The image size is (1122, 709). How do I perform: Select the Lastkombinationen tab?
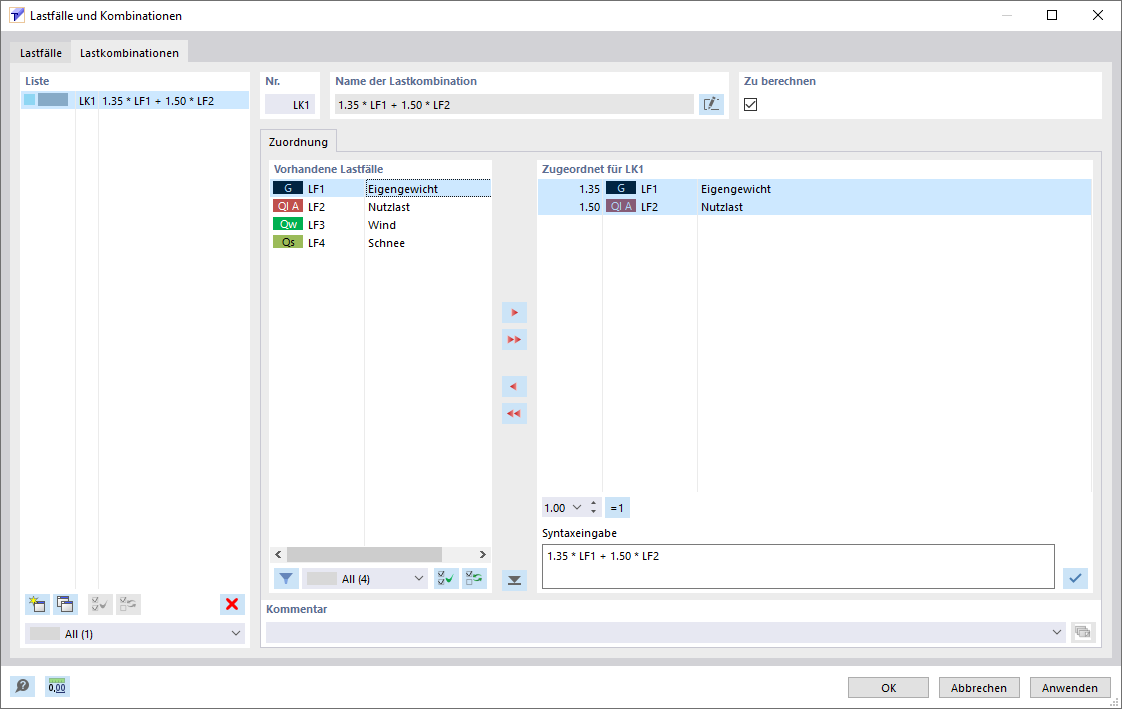tap(130, 53)
